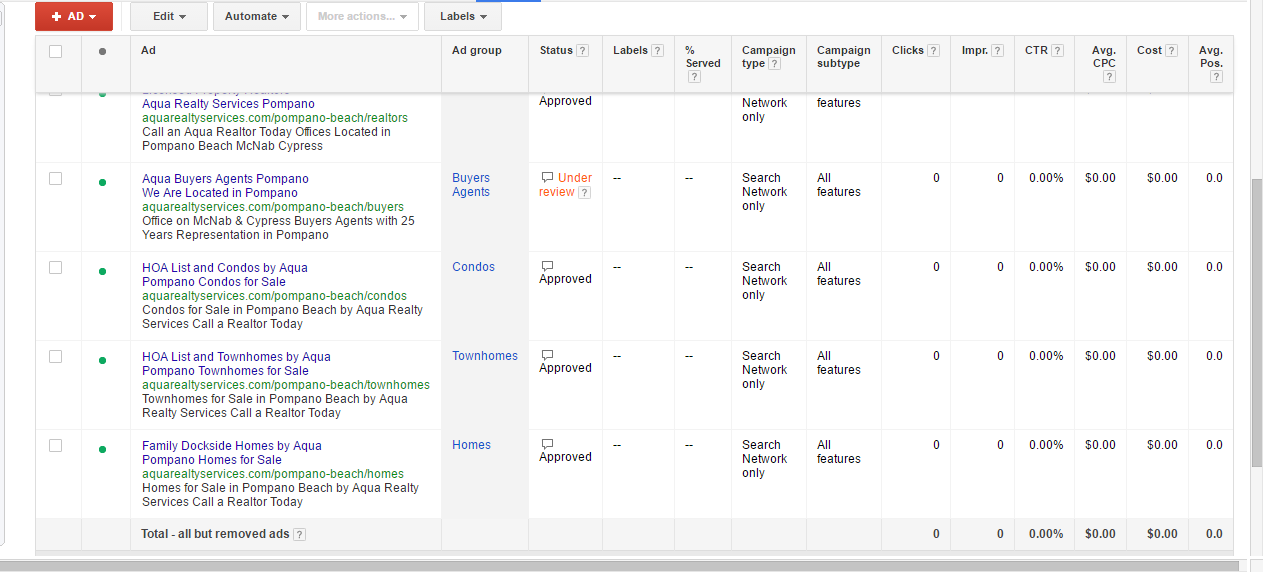The height and width of the screenshot is (572, 1263).
Task: Open the red + AD dropdown button
Action: 74,16
